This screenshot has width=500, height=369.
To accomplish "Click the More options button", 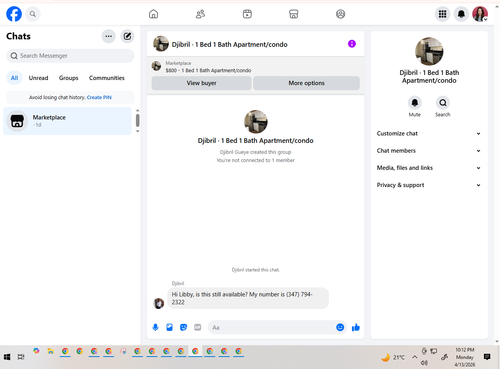I will pyautogui.click(x=306, y=83).
